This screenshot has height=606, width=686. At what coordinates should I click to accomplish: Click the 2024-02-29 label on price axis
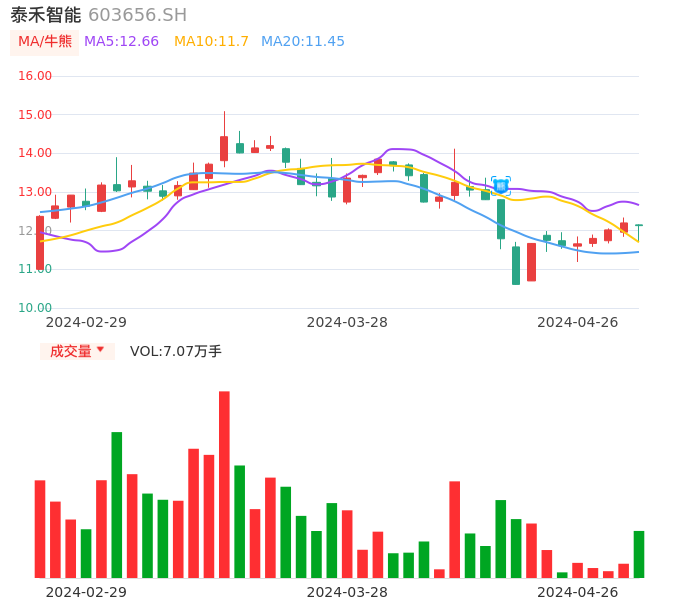tap(86, 322)
